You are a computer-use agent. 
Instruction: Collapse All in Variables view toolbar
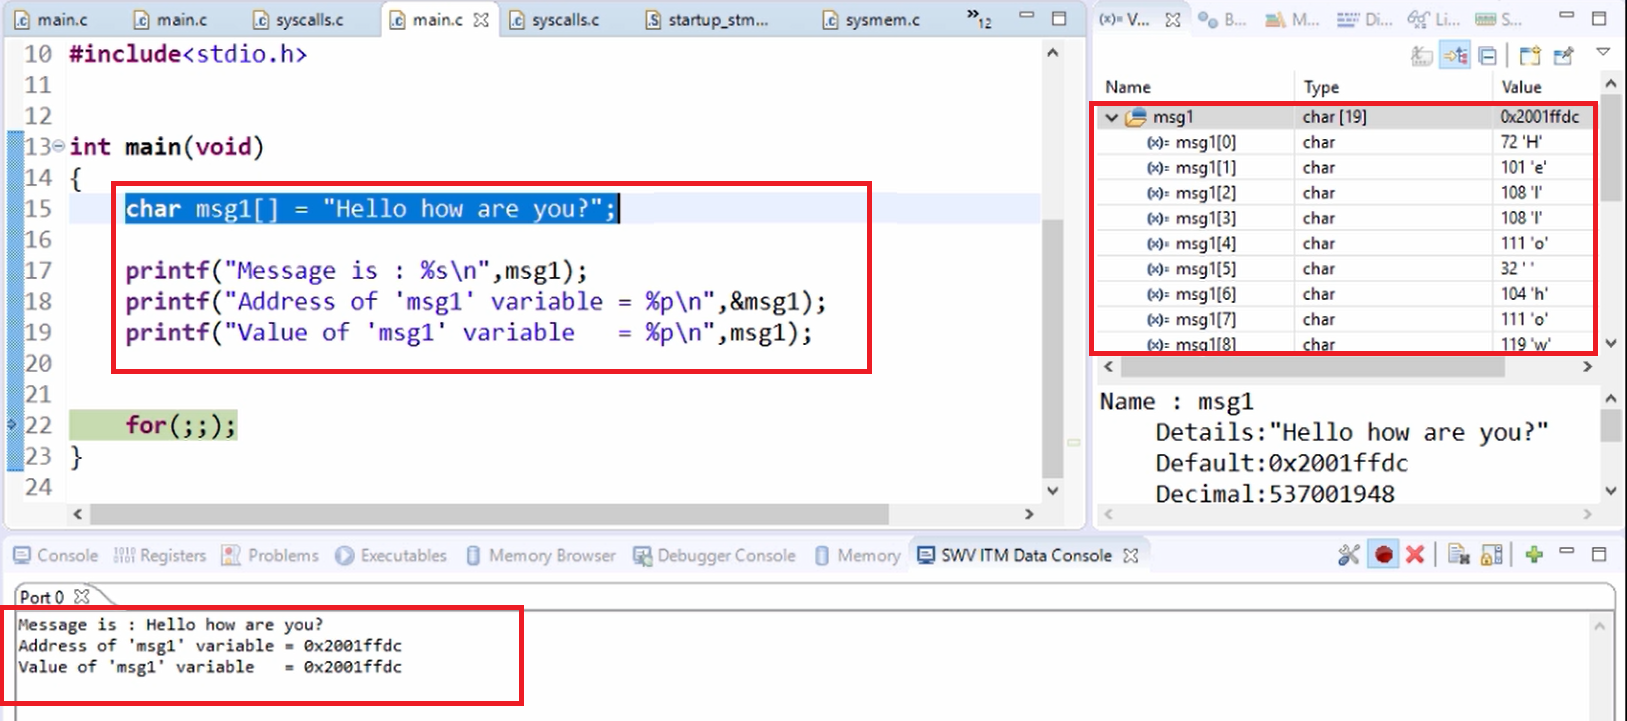(x=1488, y=56)
